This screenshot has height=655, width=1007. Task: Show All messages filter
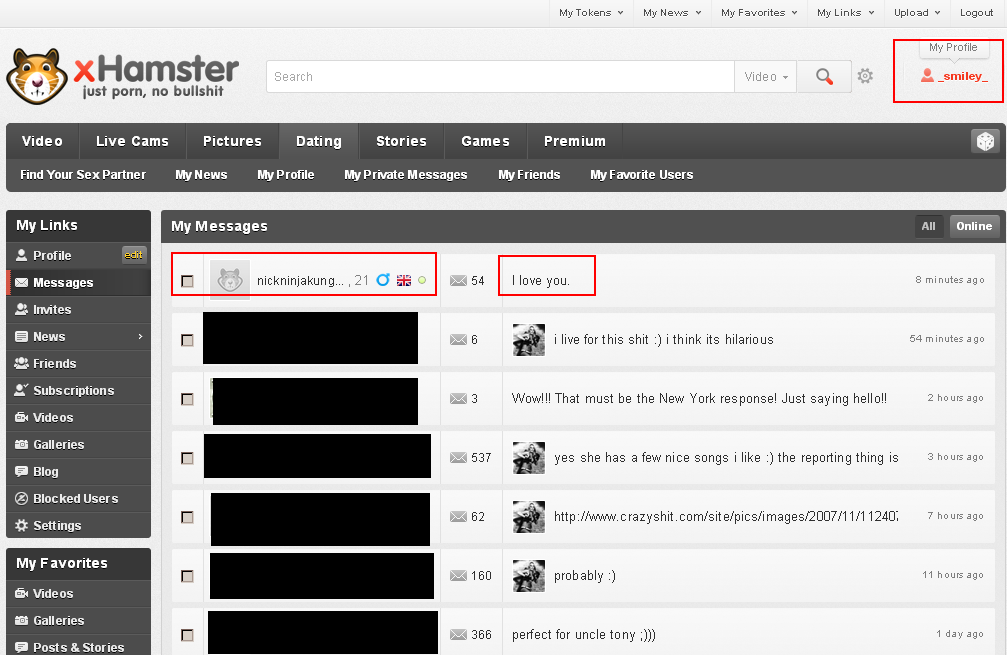[x=929, y=226]
